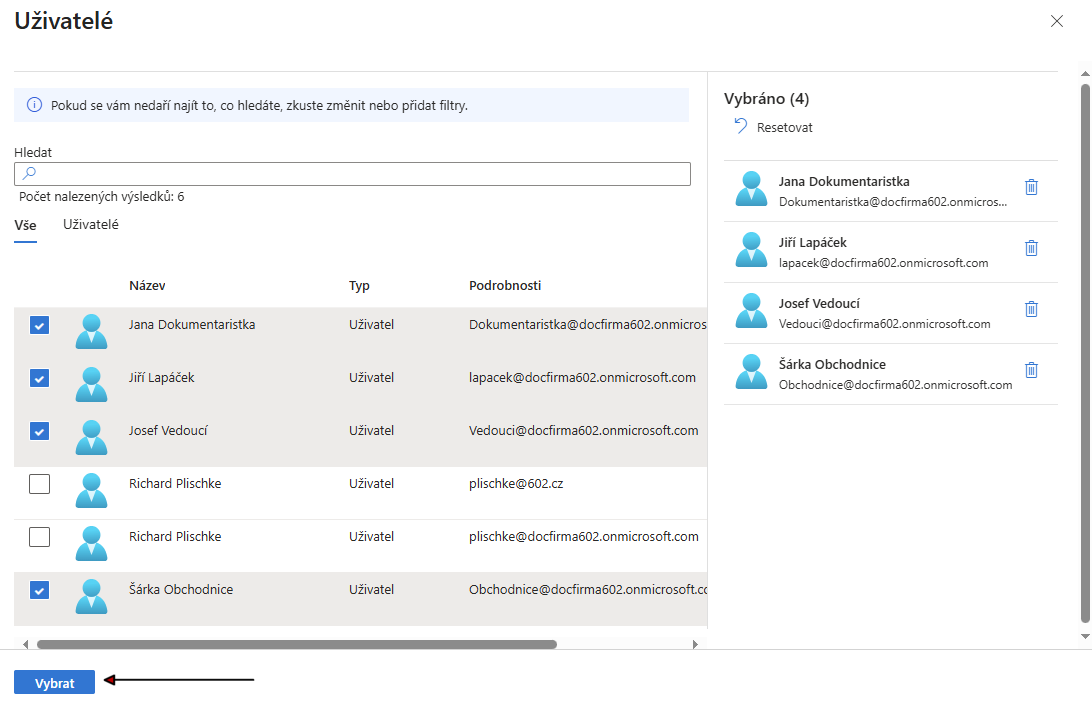Click the name Šárka Obchodnice in table
Screen dimensions: 1092x704
tap(181, 589)
